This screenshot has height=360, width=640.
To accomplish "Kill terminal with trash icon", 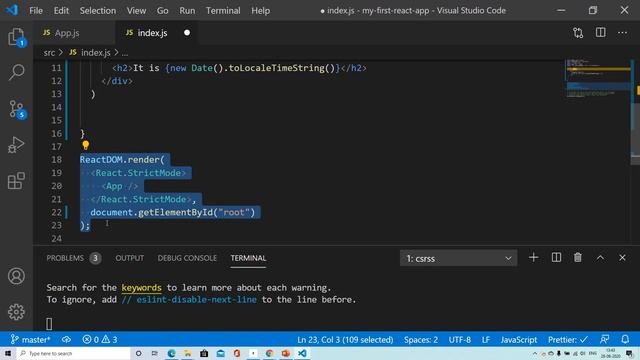I will click(x=578, y=258).
